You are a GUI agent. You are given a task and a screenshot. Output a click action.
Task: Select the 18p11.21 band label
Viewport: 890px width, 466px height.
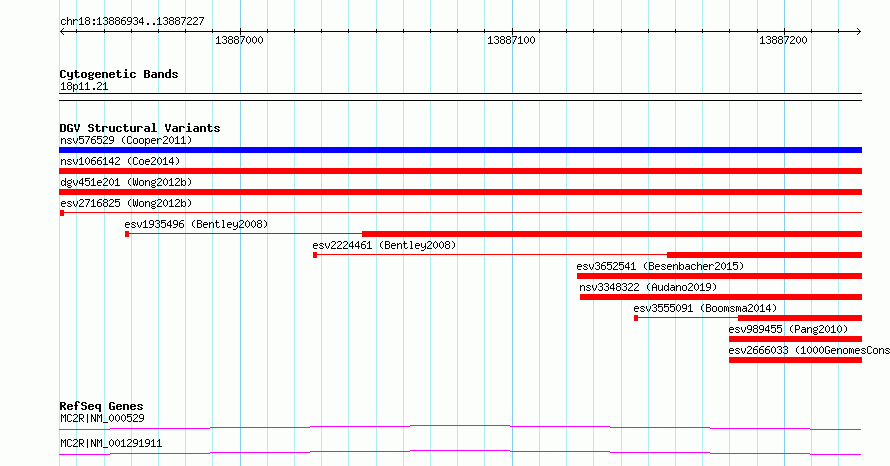coord(84,86)
